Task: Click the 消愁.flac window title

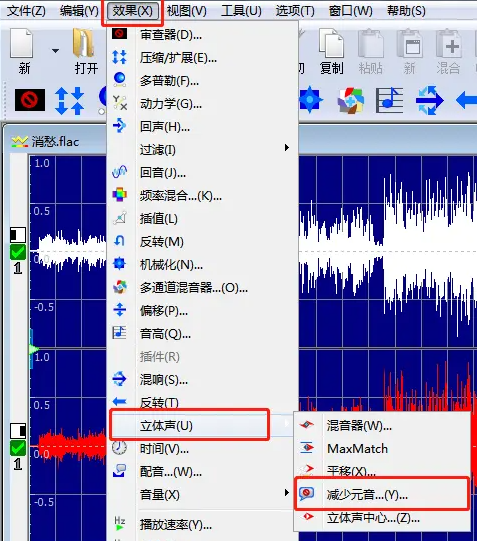Action: point(55,141)
